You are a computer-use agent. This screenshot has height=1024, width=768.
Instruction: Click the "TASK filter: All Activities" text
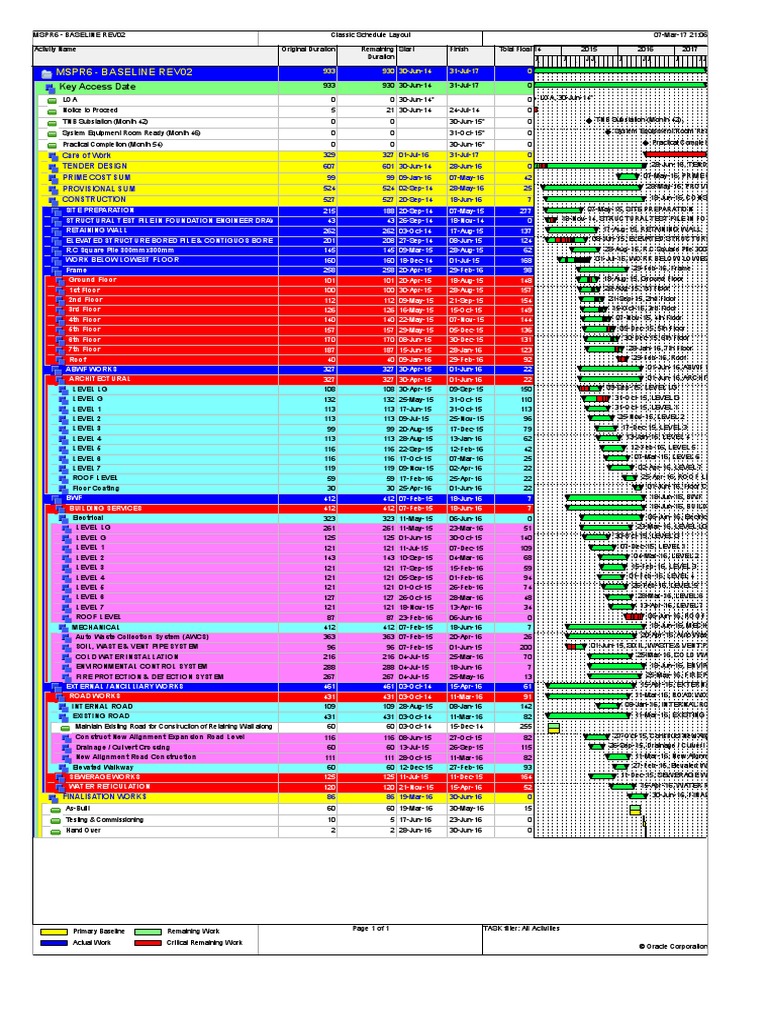point(521,929)
